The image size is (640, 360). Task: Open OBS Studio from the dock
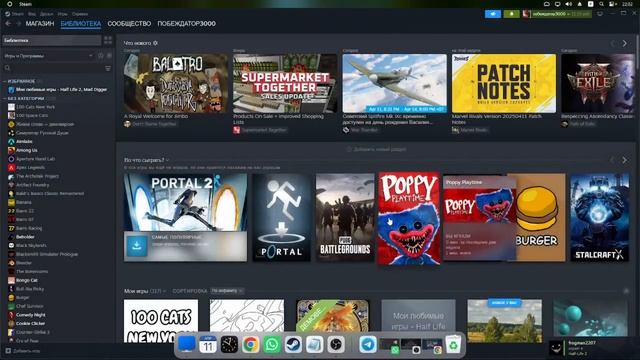tap(336, 345)
